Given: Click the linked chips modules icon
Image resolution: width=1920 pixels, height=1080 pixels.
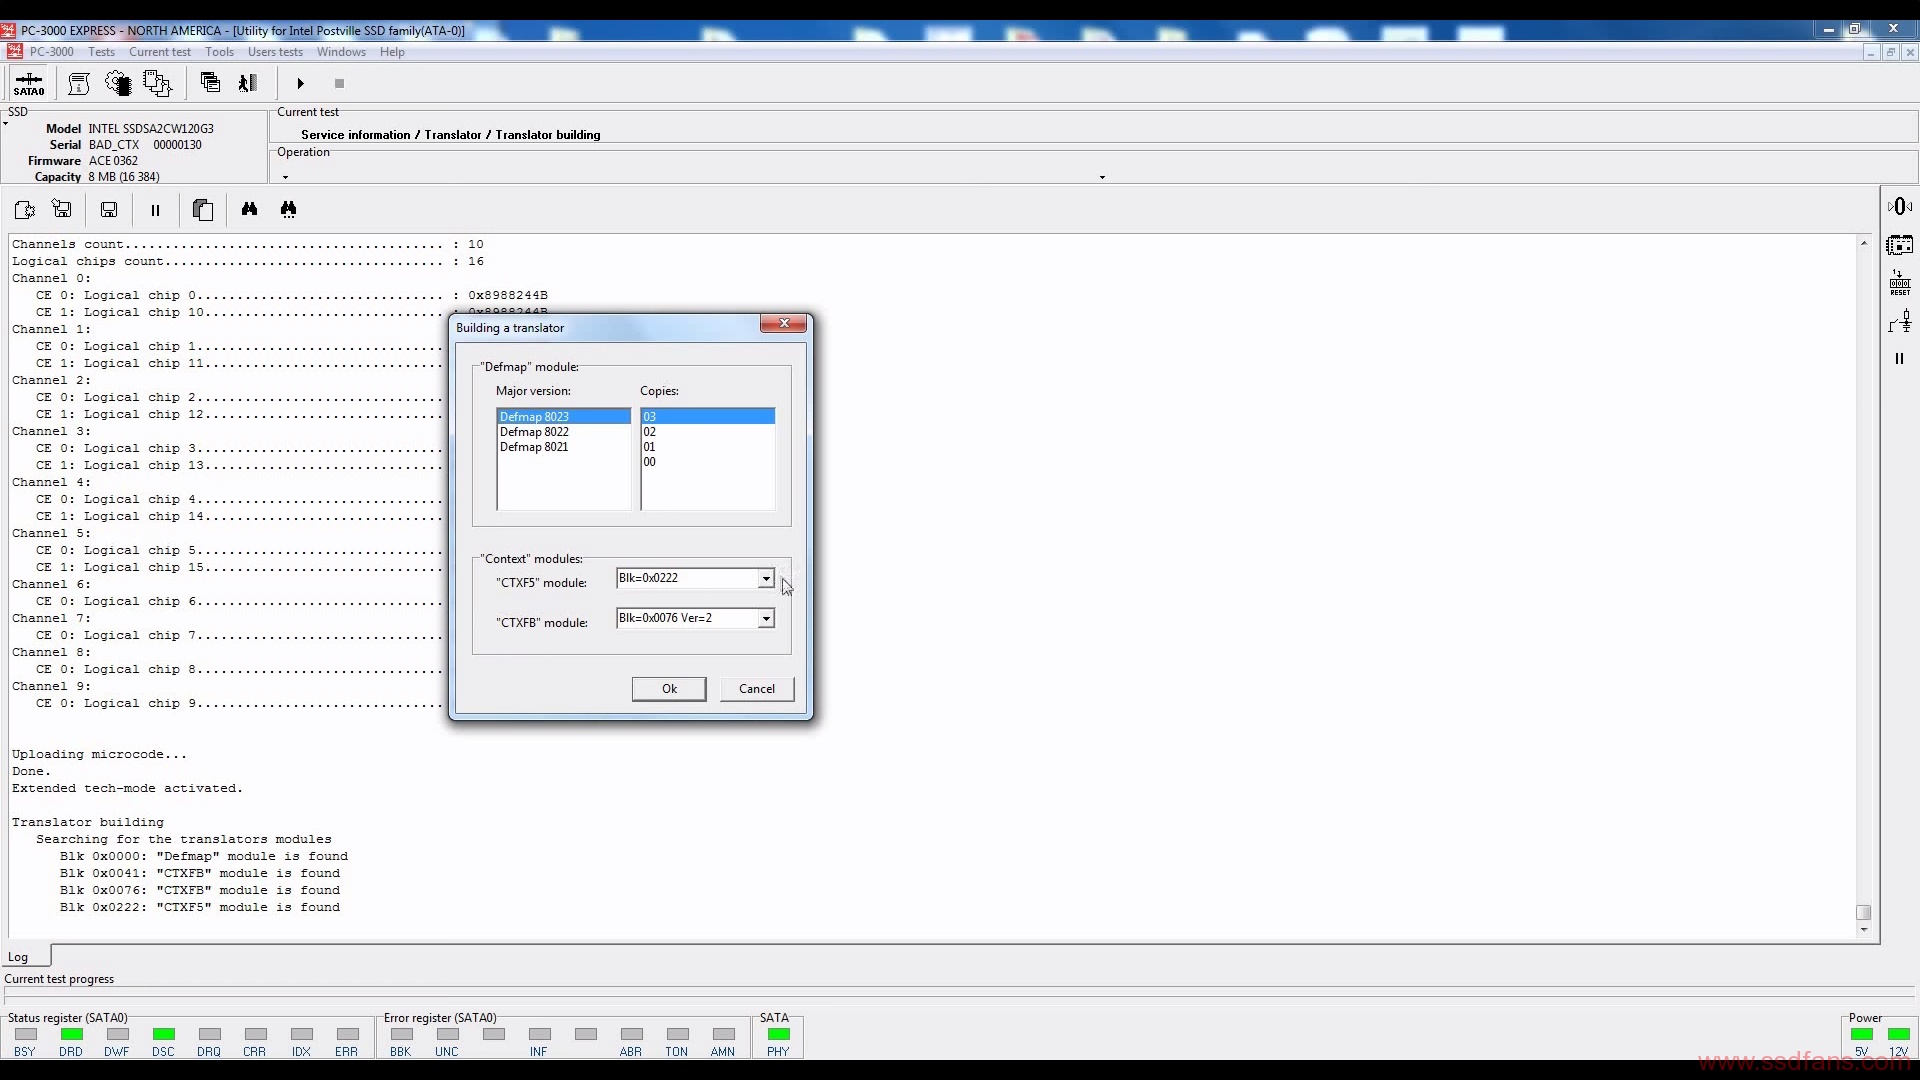Looking at the screenshot, I should point(158,83).
